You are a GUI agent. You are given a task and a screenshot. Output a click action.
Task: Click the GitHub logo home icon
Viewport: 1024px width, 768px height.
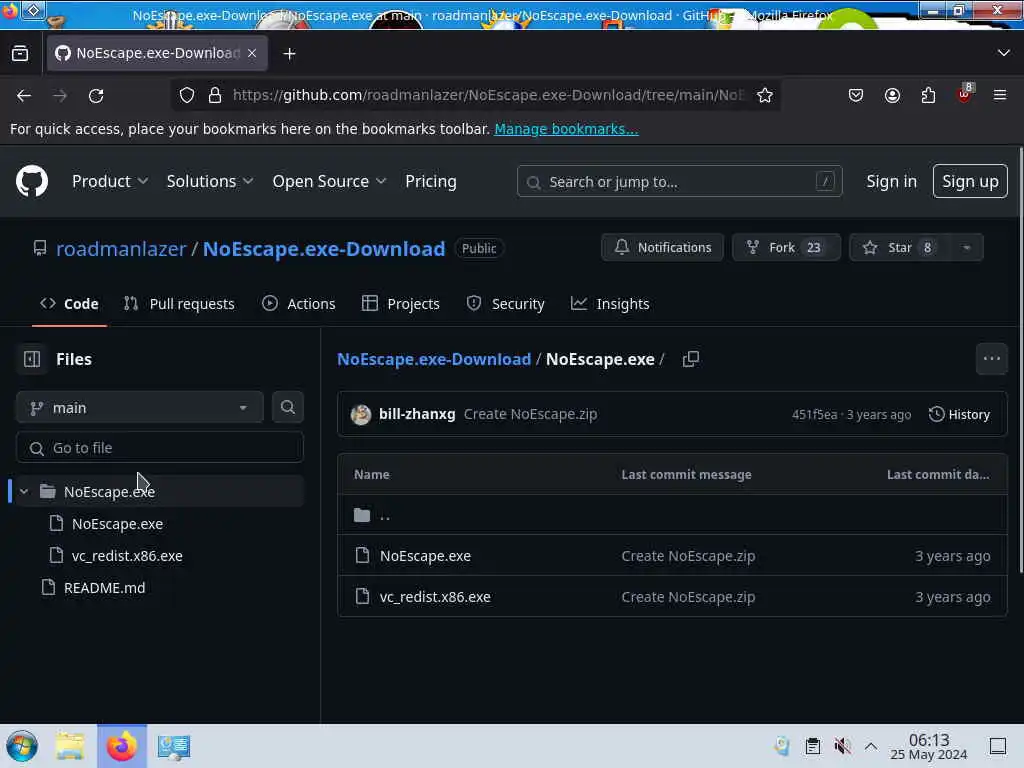(31, 181)
